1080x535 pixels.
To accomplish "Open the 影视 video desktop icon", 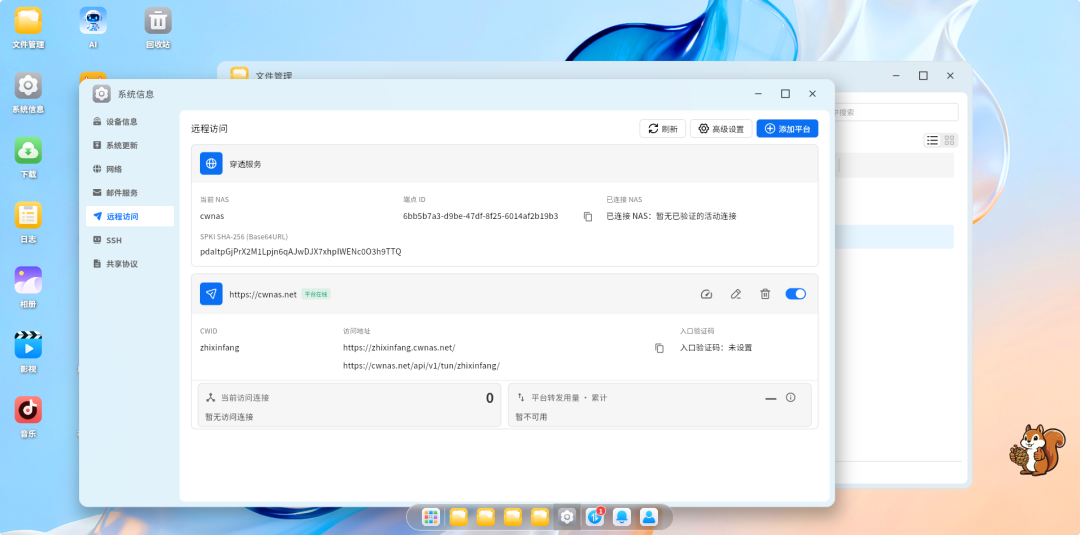I will point(28,353).
